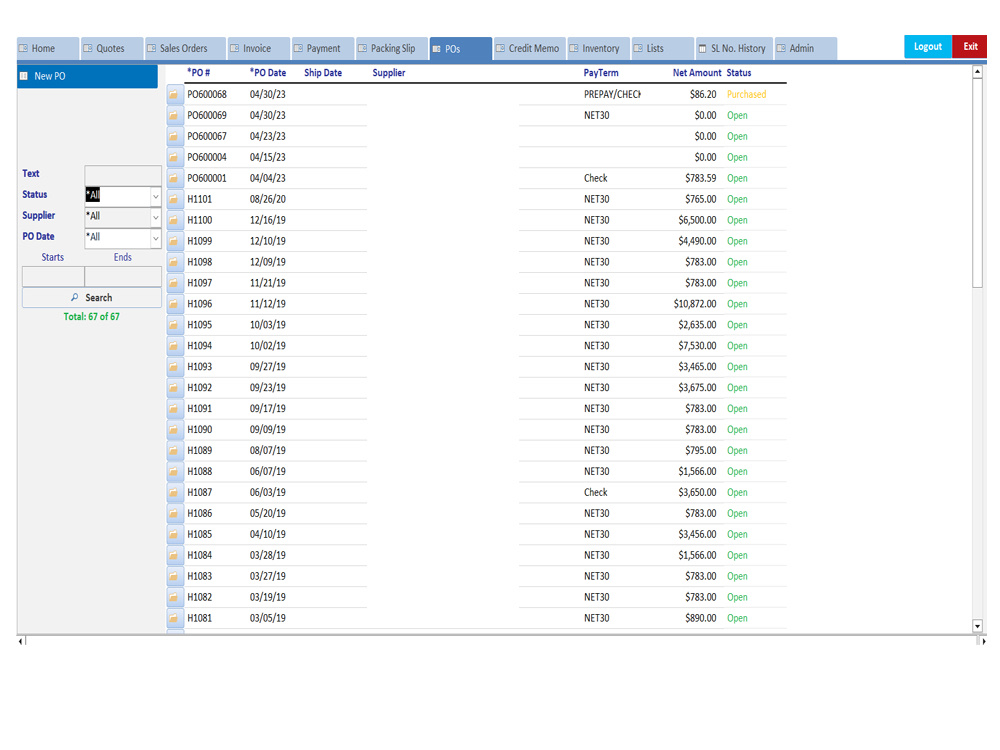Switch to the Packing Slip tab
Screen dimensions: 1000x750
pos(392,48)
